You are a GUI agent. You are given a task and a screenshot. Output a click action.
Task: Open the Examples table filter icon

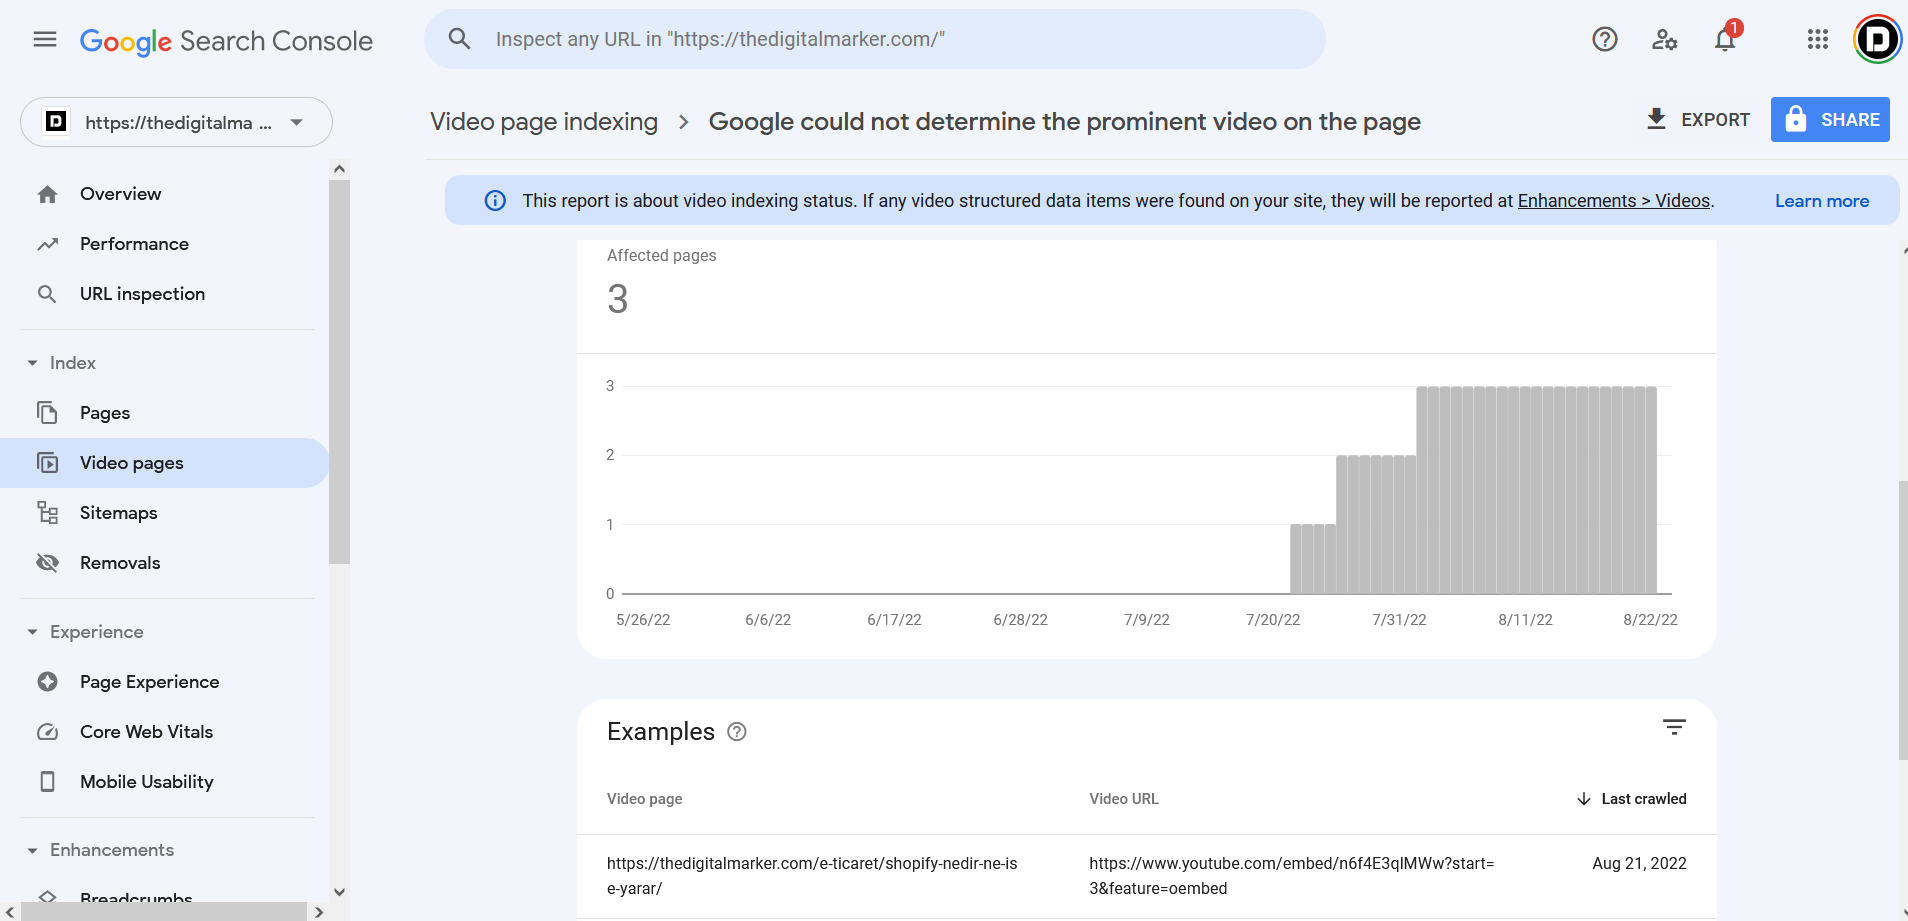1674,727
